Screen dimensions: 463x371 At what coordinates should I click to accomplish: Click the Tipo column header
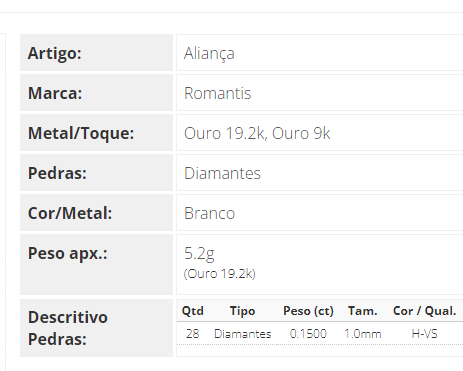click(x=242, y=311)
